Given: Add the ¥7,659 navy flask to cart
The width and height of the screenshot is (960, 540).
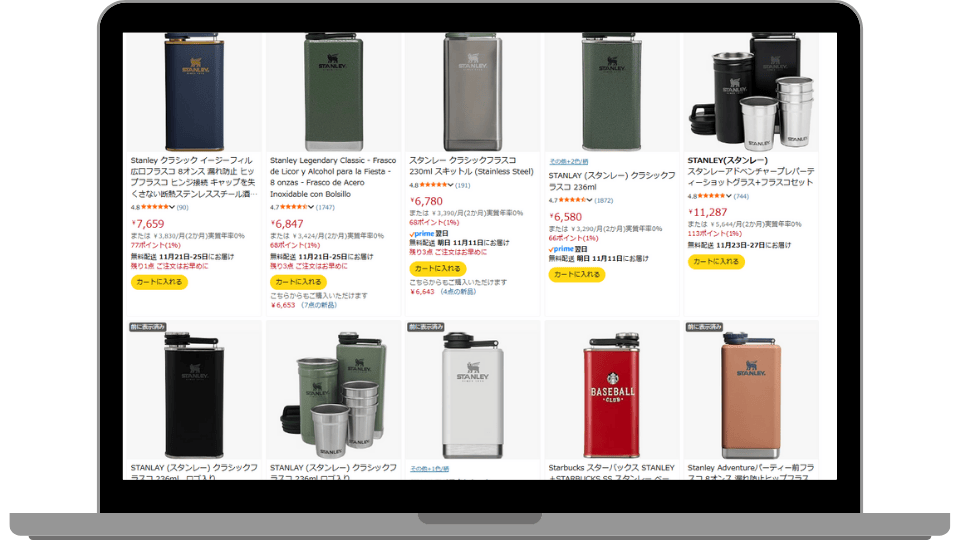Looking at the screenshot, I should tap(159, 282).
